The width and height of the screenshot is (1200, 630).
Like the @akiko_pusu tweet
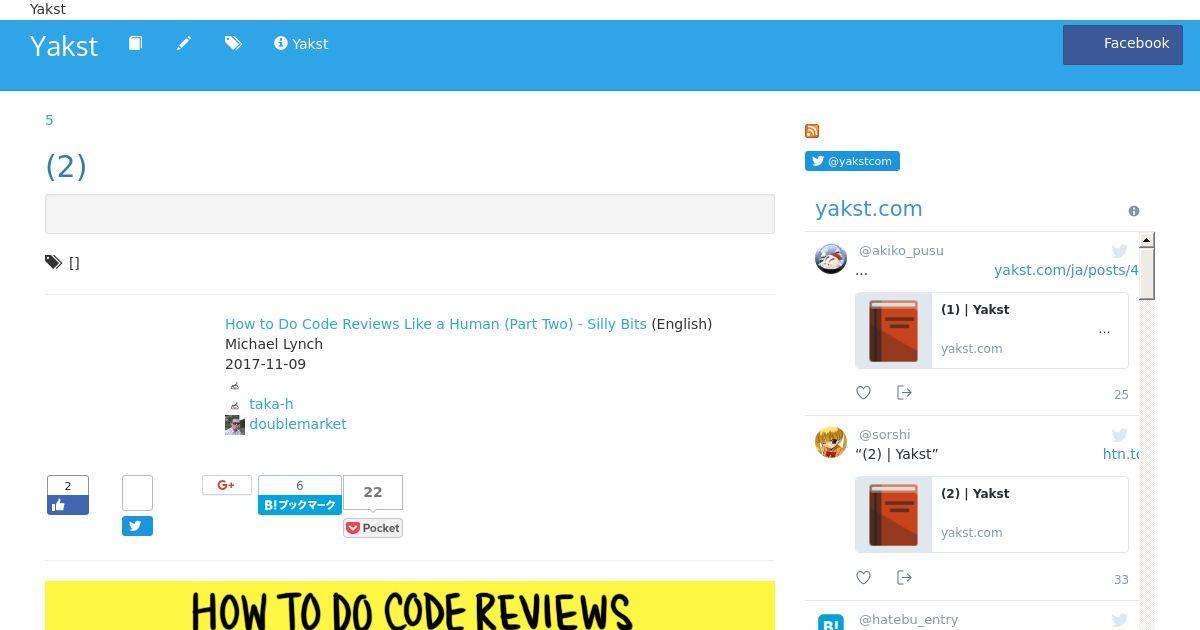(x=864, y=393)
